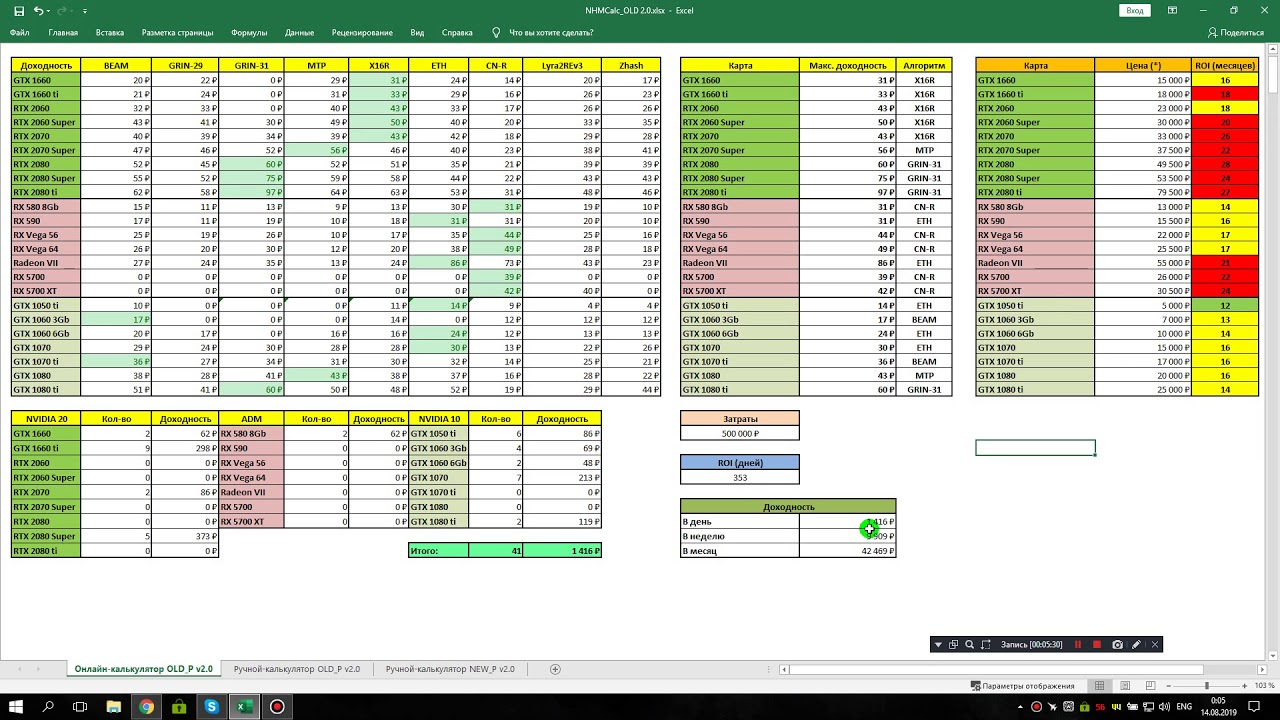Switch to Normal view icon in status bar
The width and height of the screenshot is (1280, 720).
pos(1099,686)
